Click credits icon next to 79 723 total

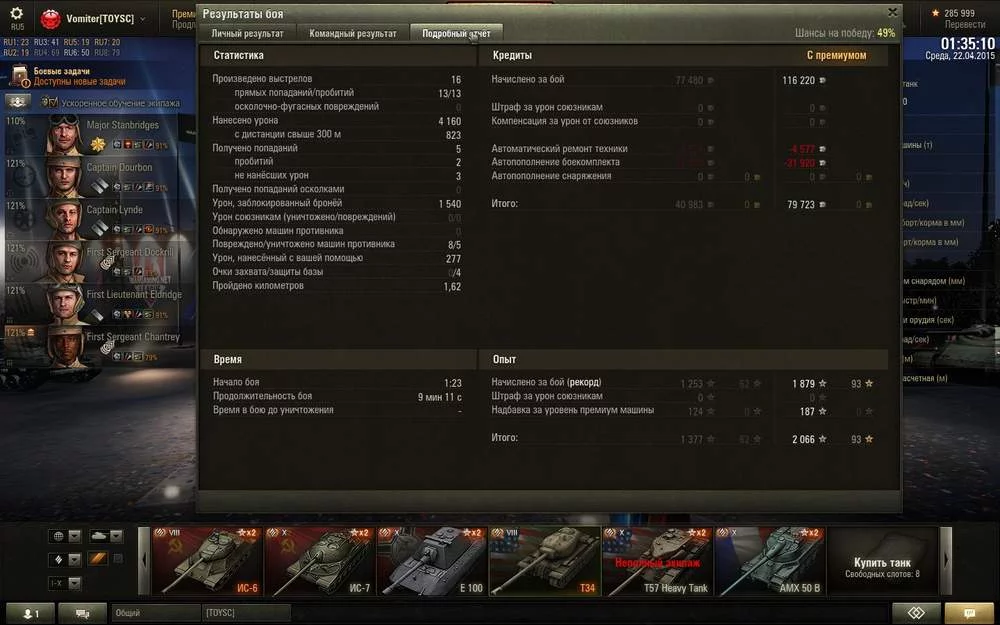pos(823,205)
